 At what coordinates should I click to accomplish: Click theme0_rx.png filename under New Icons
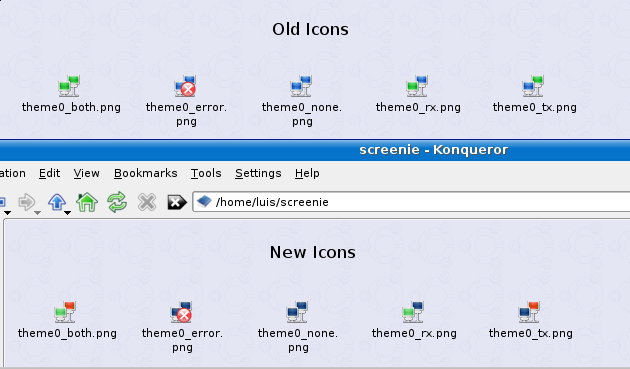414,333
